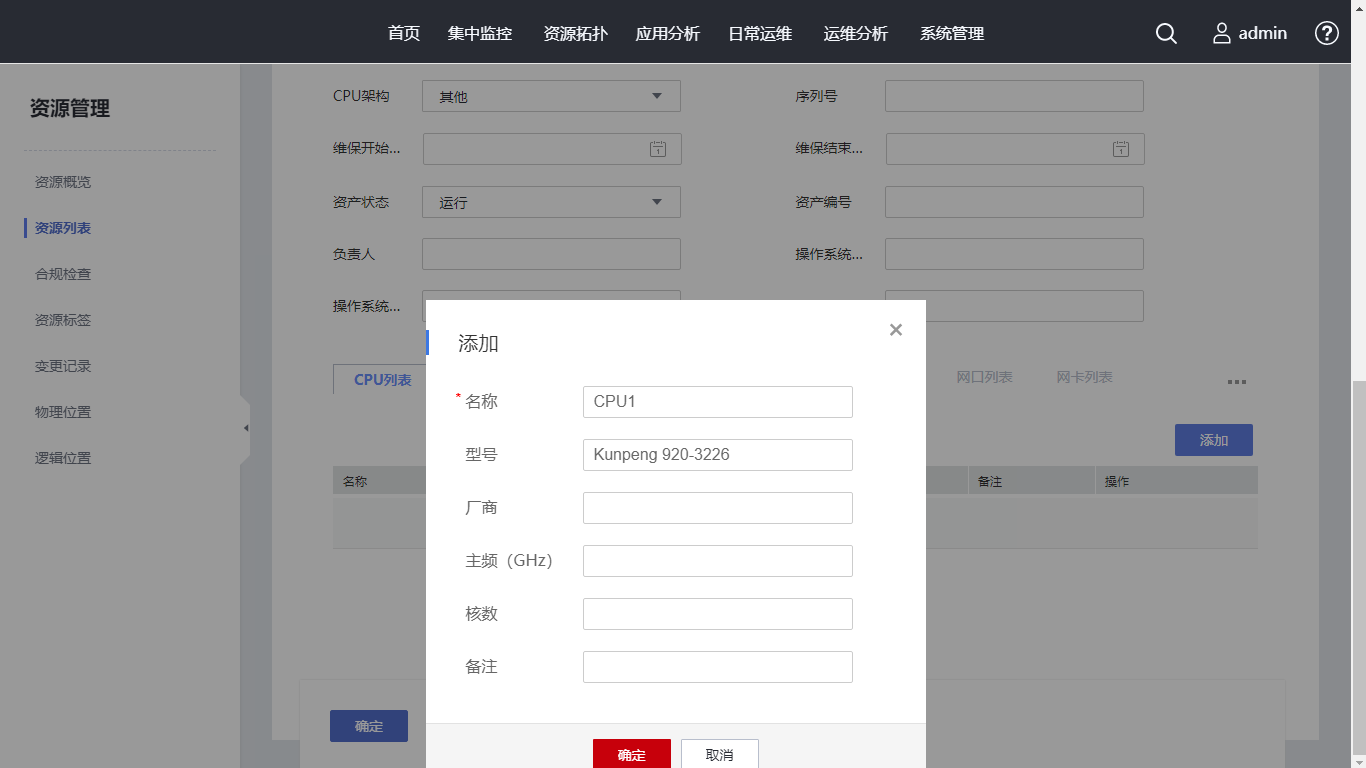
Task: Collapse the left sidebar arrow handle
Action: coord(245,428)
